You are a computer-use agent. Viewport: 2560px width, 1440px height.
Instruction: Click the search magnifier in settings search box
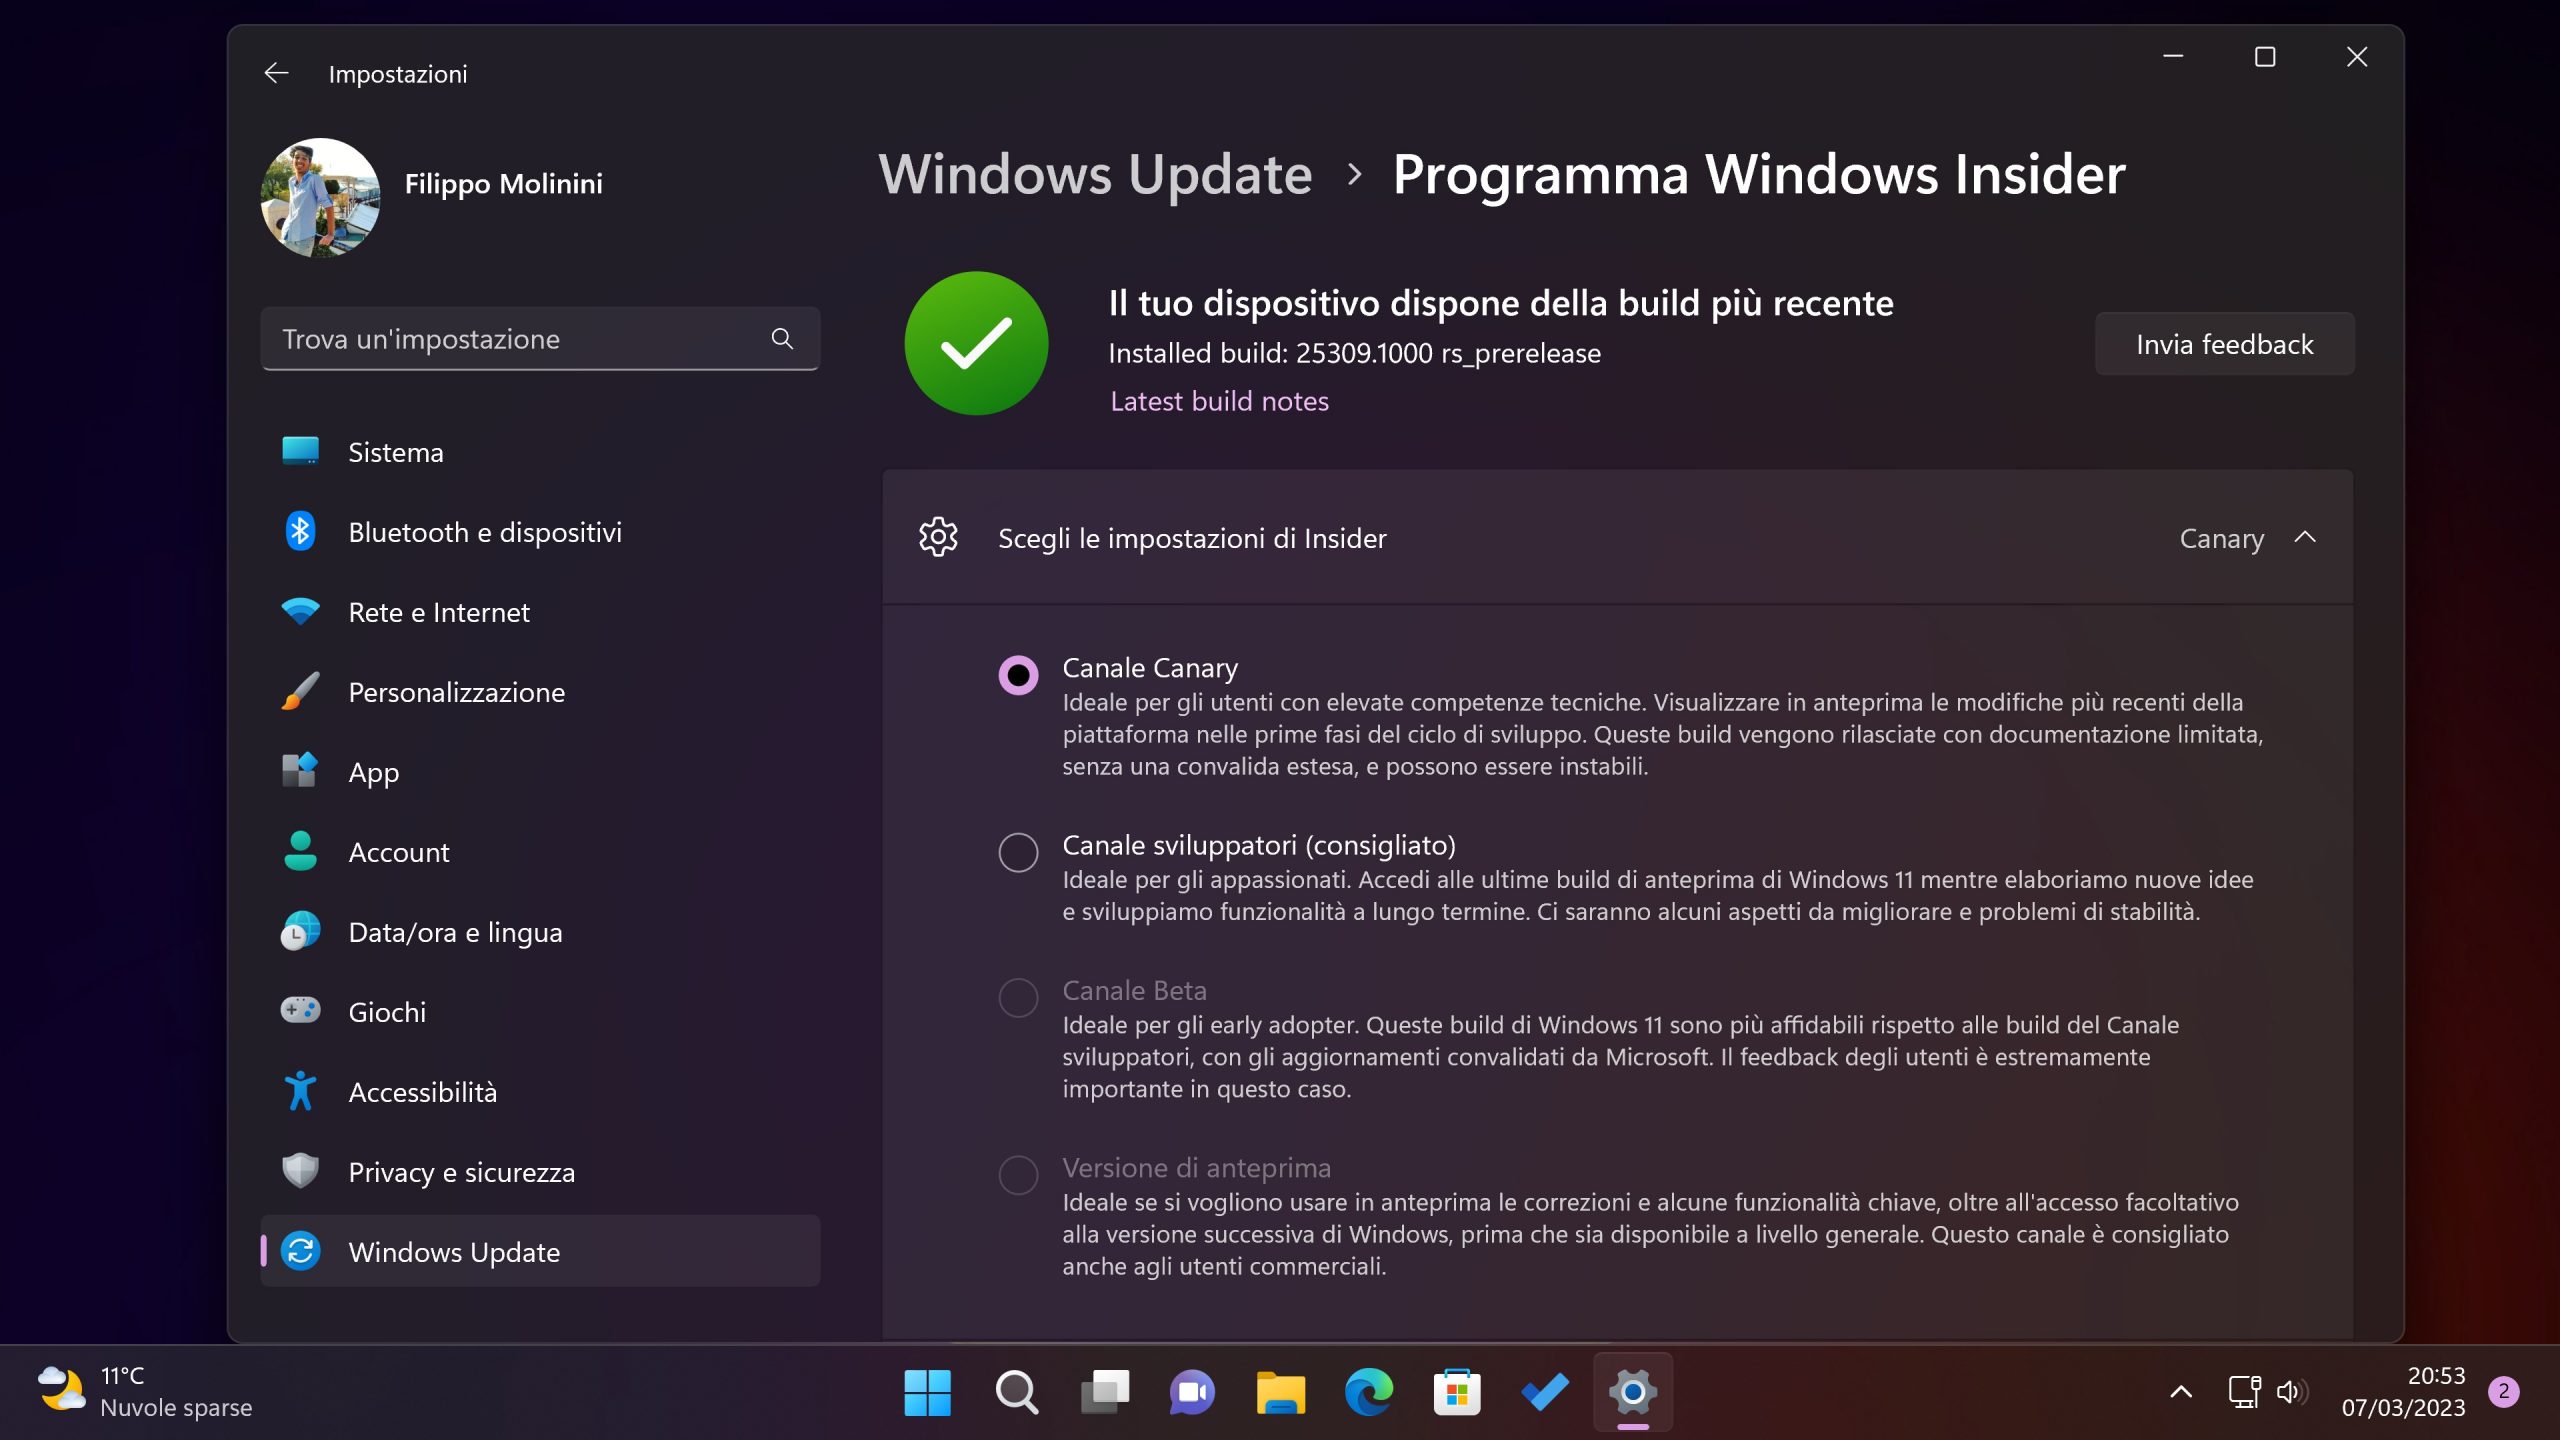(782, 339)
